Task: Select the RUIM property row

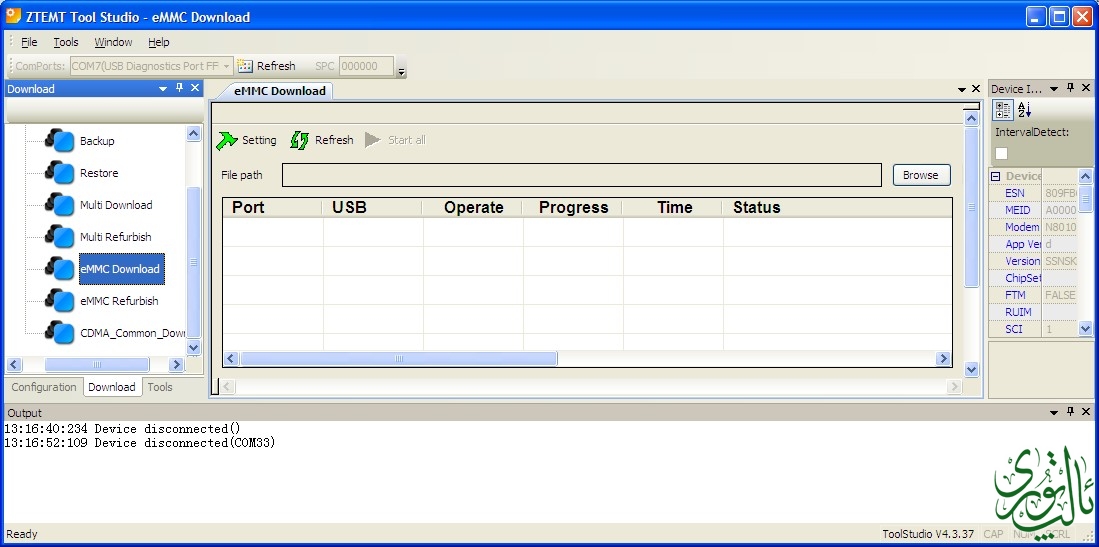Action: click(x=1033, y=312)
